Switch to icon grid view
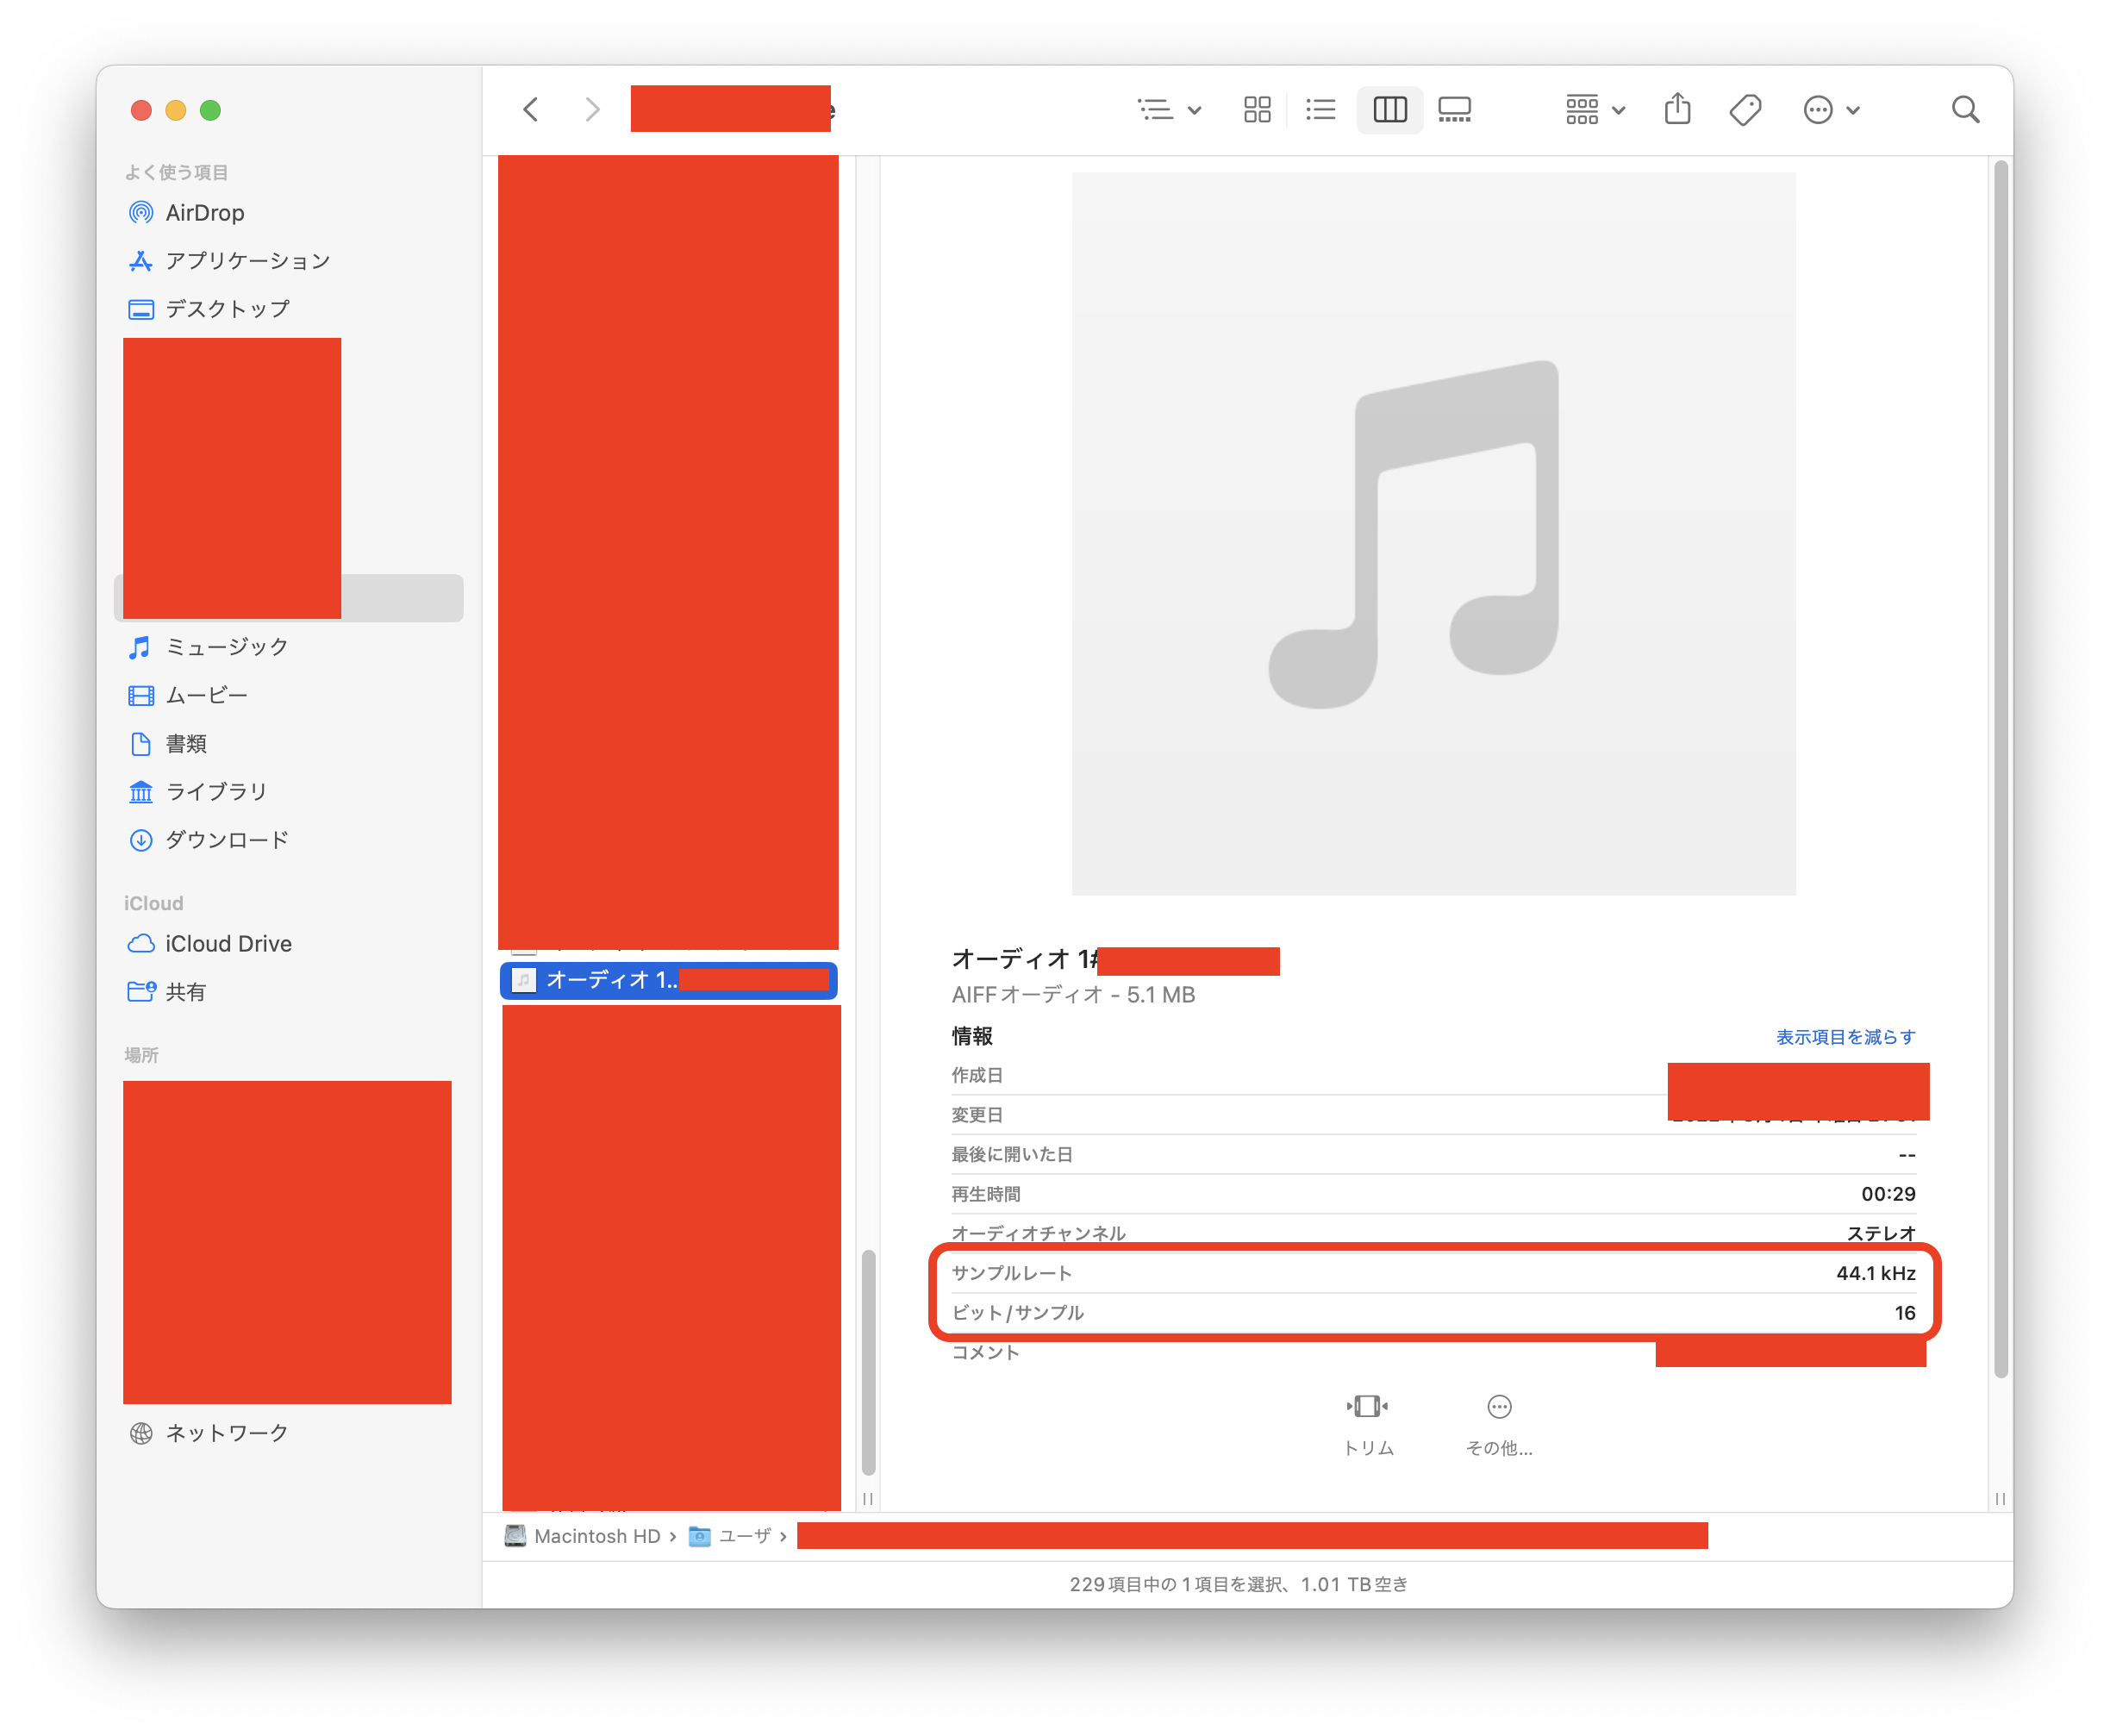The width and height of the screenshot is (2110, 1736). point(1257,109)
